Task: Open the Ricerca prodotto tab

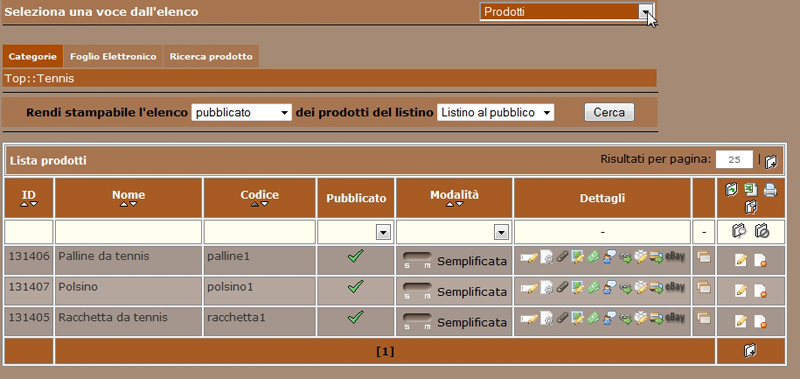Action: [211, 57]
